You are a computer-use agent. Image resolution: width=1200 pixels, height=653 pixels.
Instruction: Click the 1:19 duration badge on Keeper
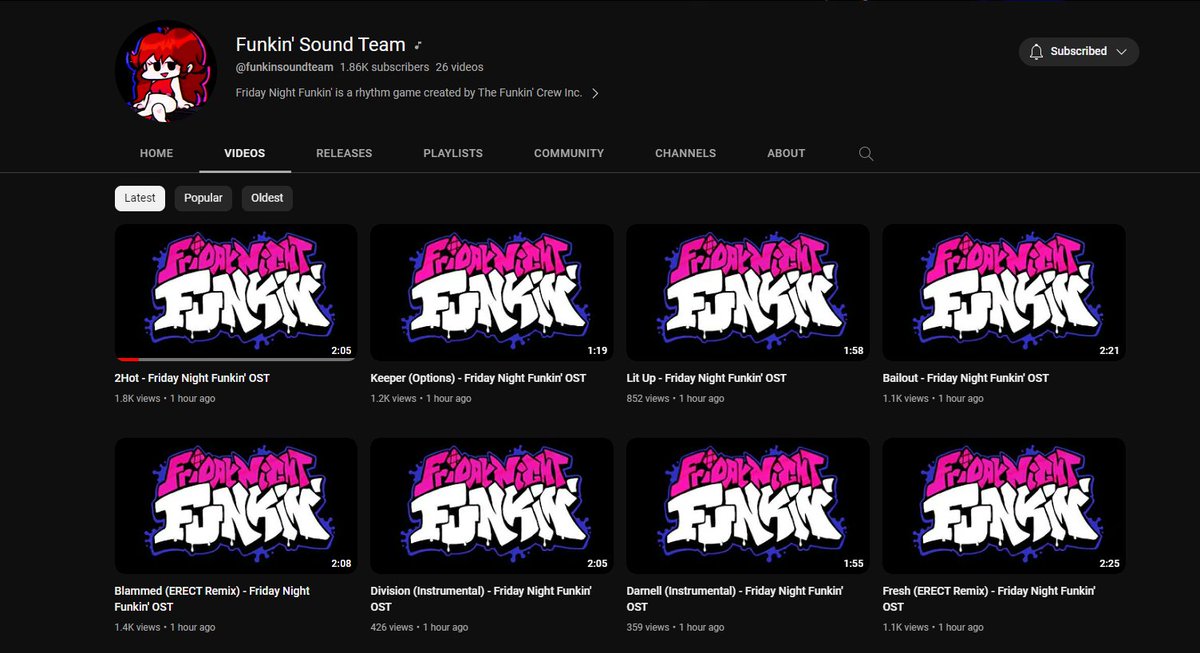(597, 351)
